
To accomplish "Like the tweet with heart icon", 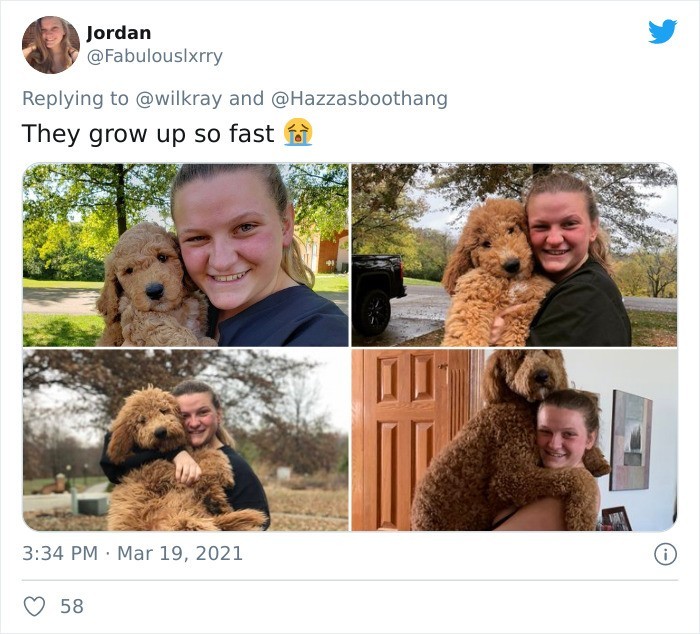I will pyautogui.click(x=34, y=606).
